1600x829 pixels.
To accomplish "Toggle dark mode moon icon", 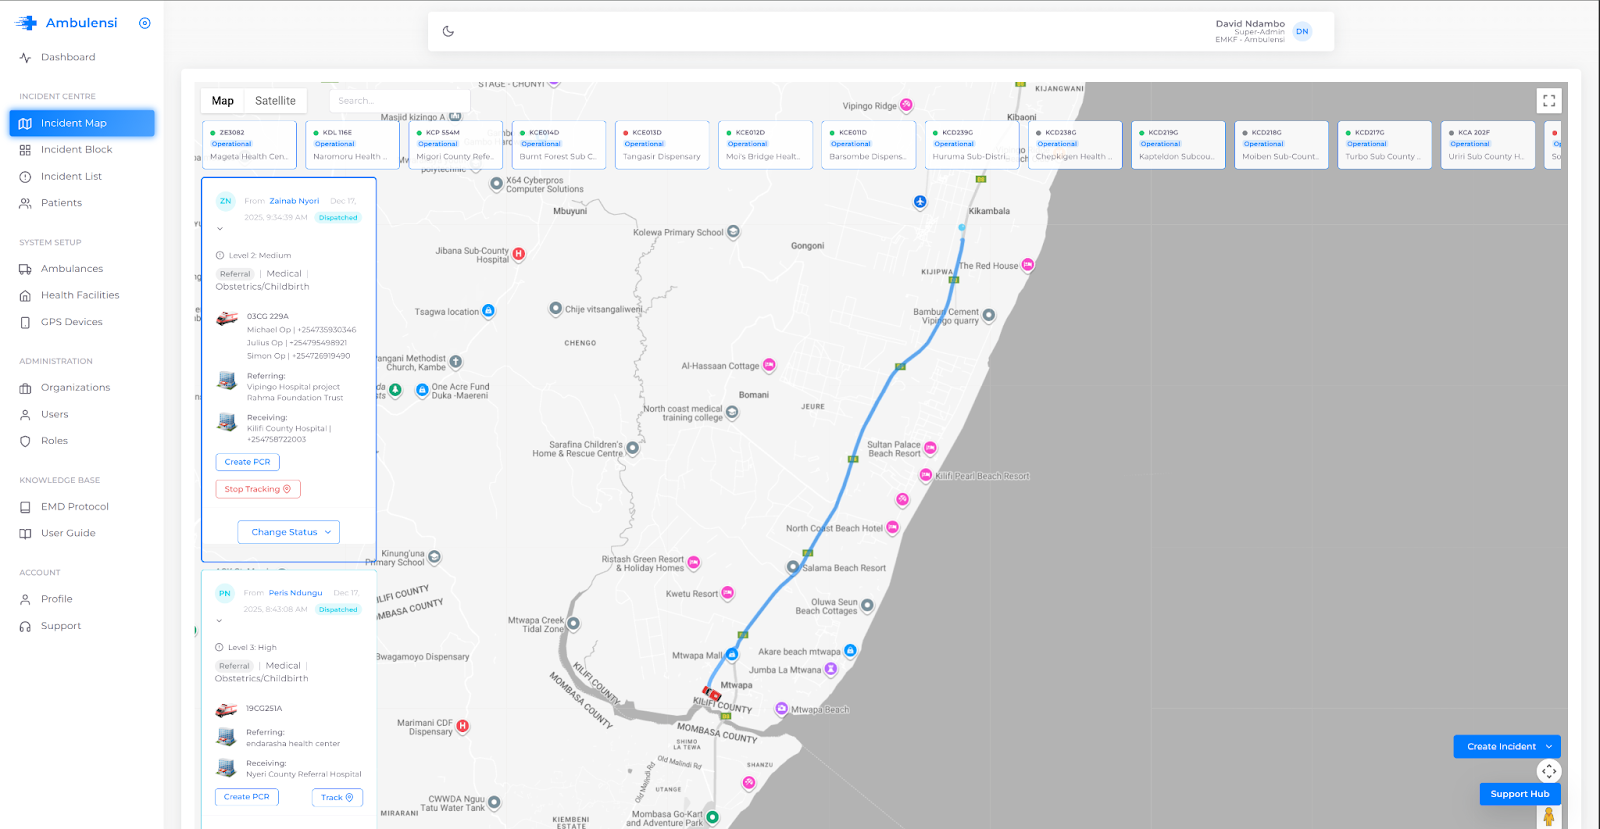I will pos(448,31).
